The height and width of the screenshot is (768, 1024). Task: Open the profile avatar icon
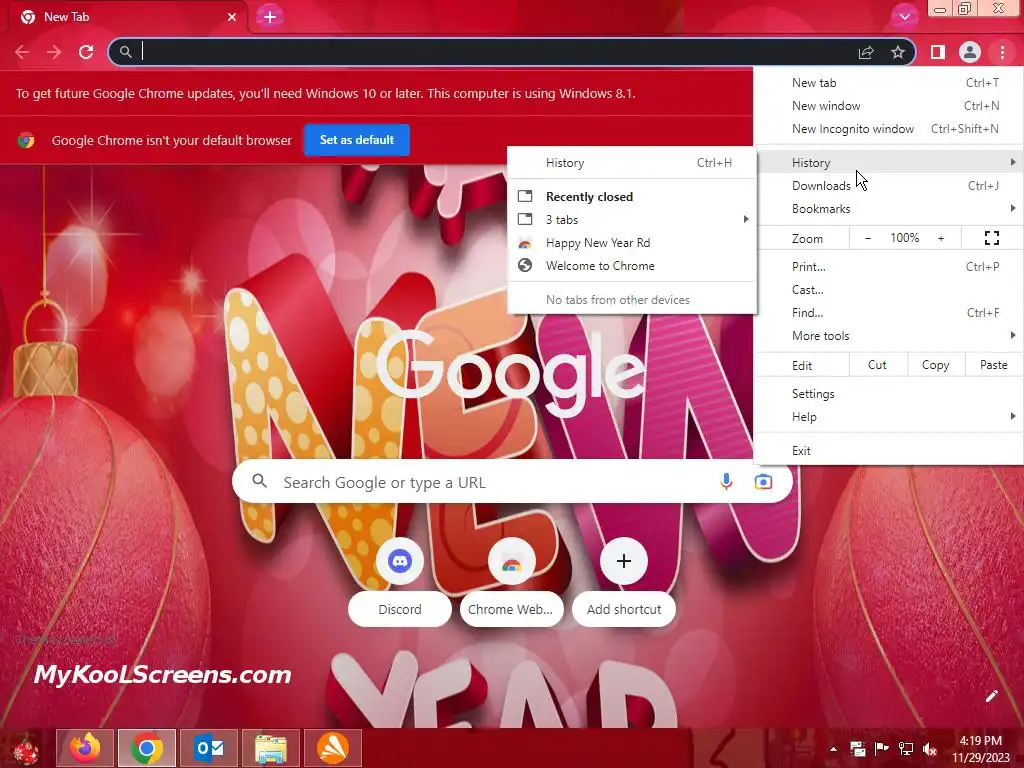970,52
